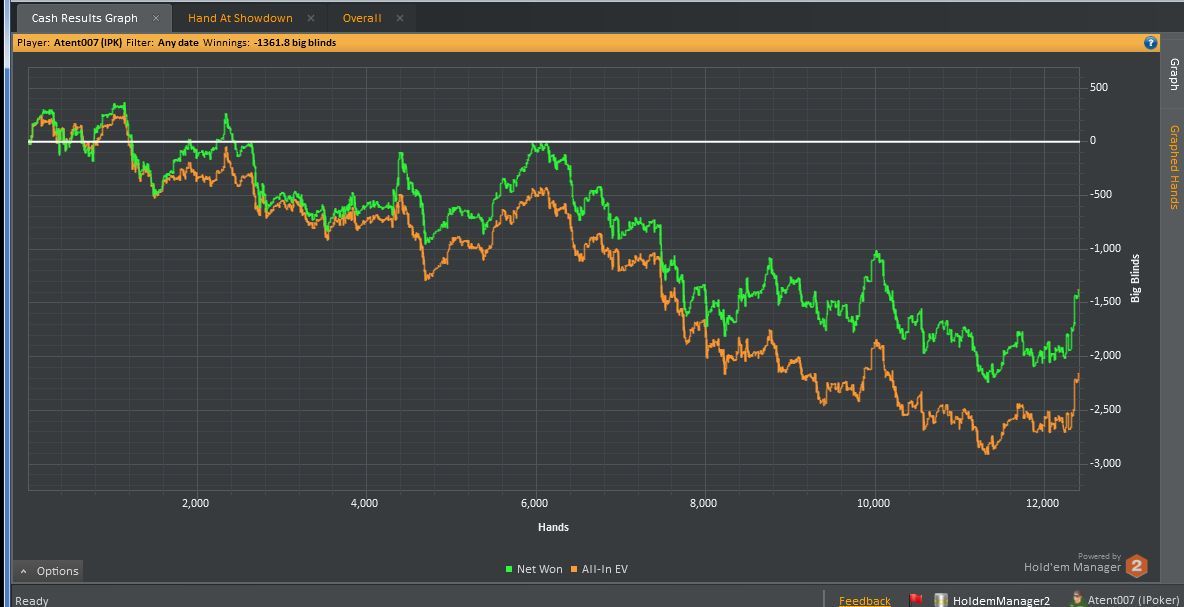Click the Player Atent007 (IPK) text
This screenshot has height=607, width=1184.
click(69, 43)
